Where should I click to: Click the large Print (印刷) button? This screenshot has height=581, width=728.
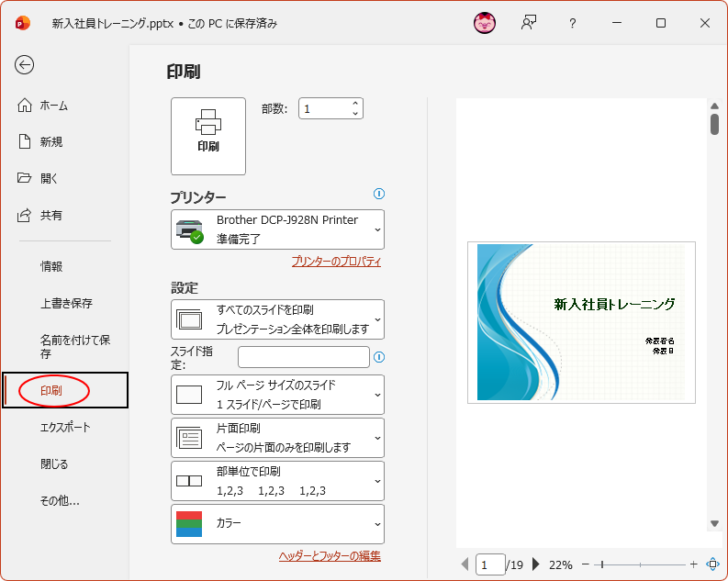tap(208, 135)
